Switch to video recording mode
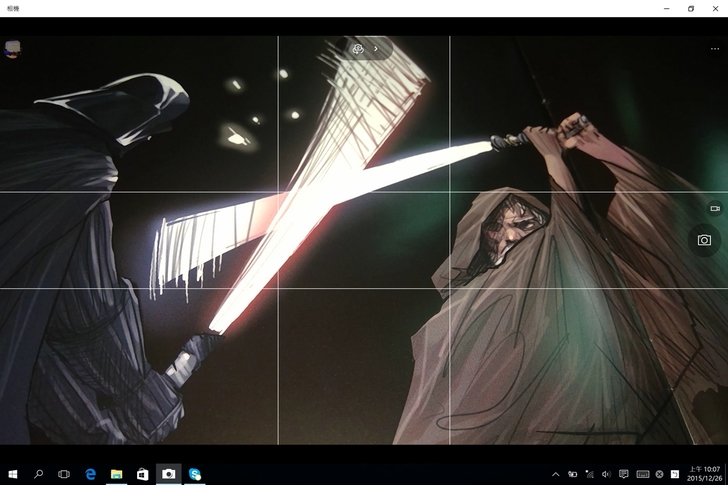This screenshot has height=485, width=728. click(714, 208)
